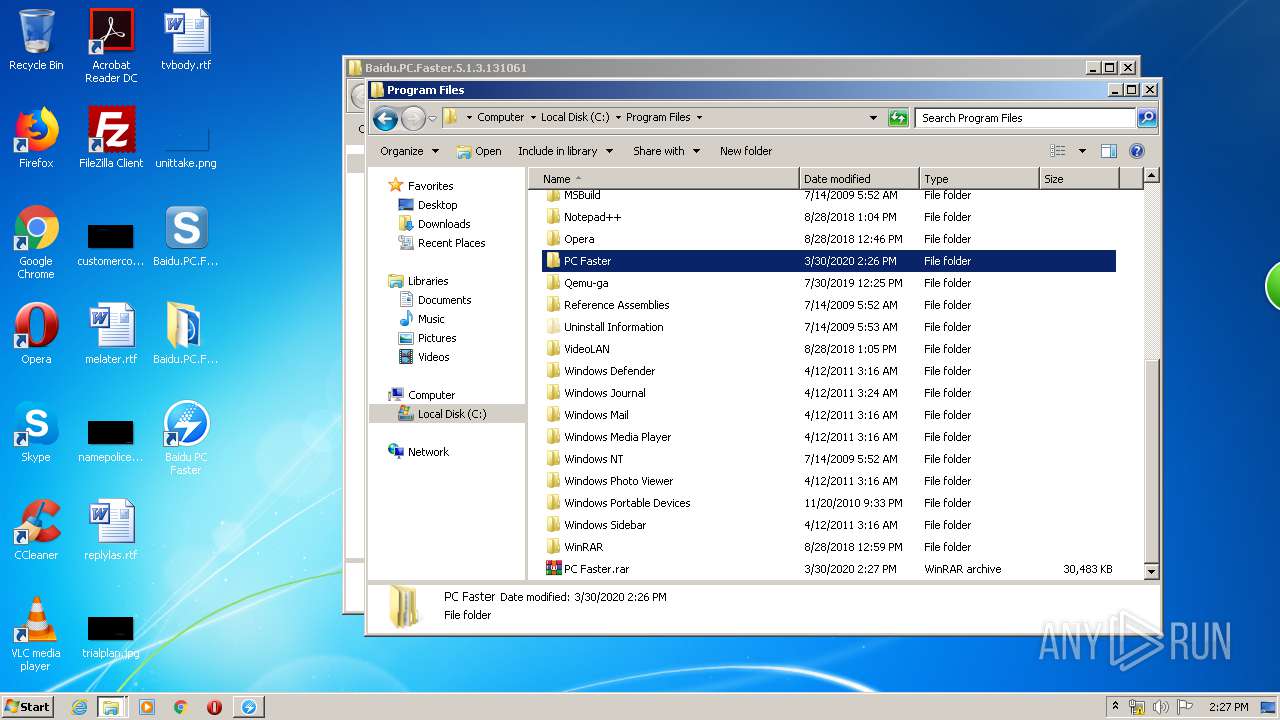Open the view options dropdown arrow
1280x720 pixels.
tap(1082, 151)
